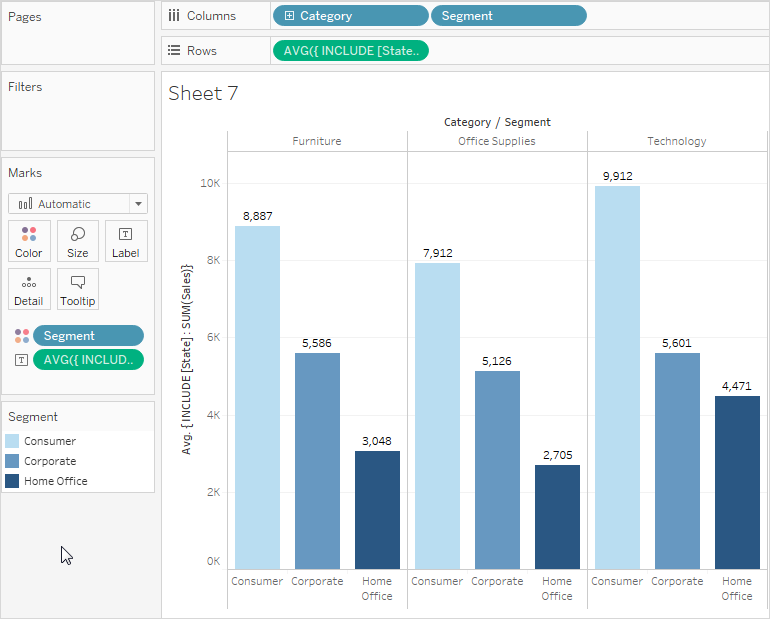Image resolution: width=770 pixels, height=619 pixels.
Task: Select the Segment pill in Marks card
Action: coord(88,336)
